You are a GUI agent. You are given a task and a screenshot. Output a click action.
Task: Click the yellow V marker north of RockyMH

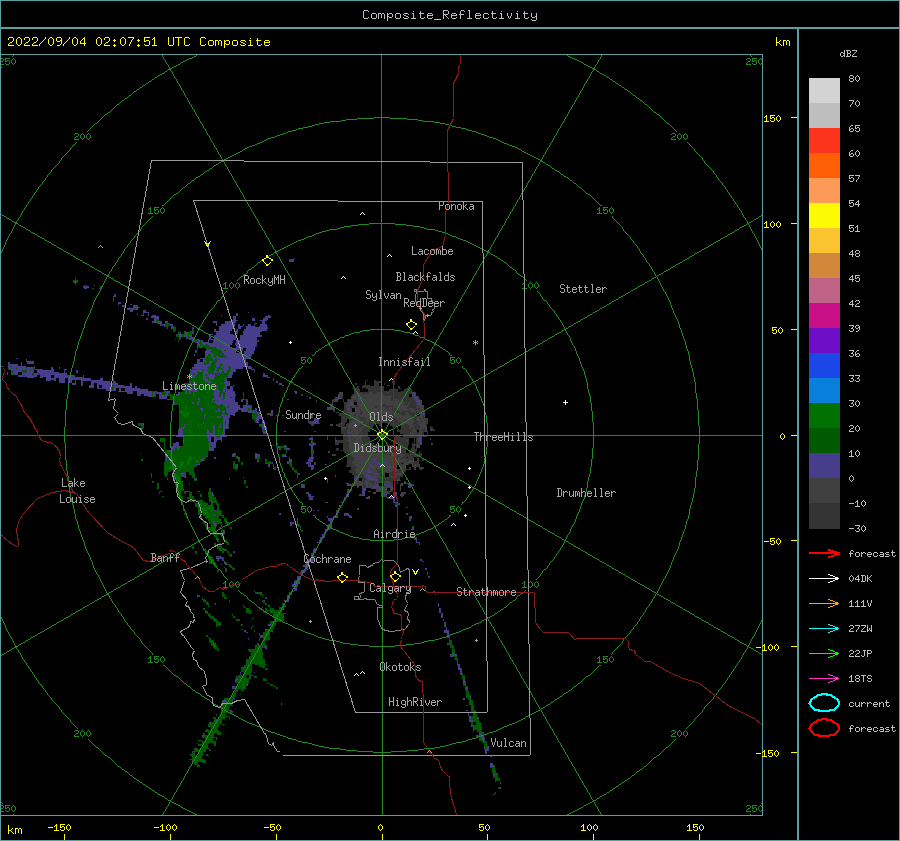coord(207,244)
